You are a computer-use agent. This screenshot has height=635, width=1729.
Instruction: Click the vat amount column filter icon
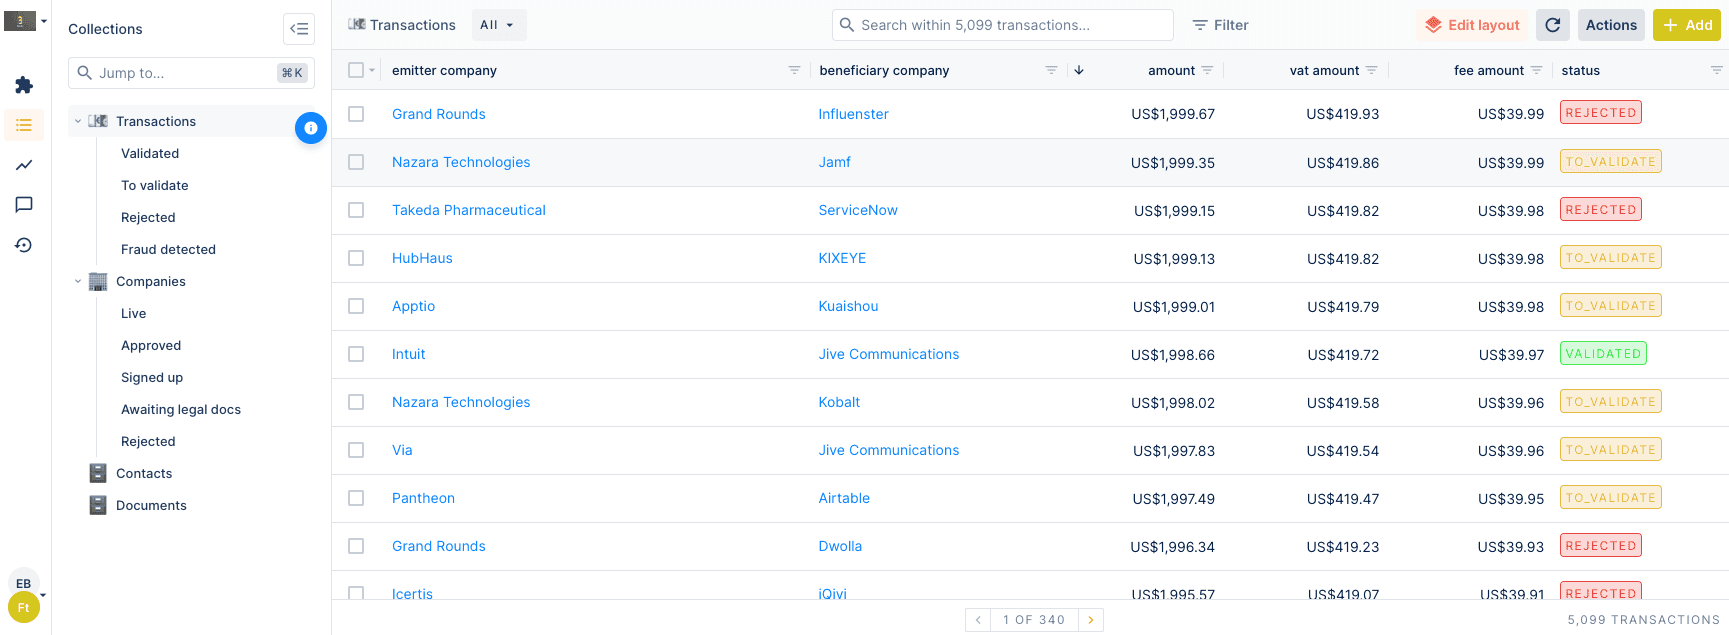pos(1371,70)
